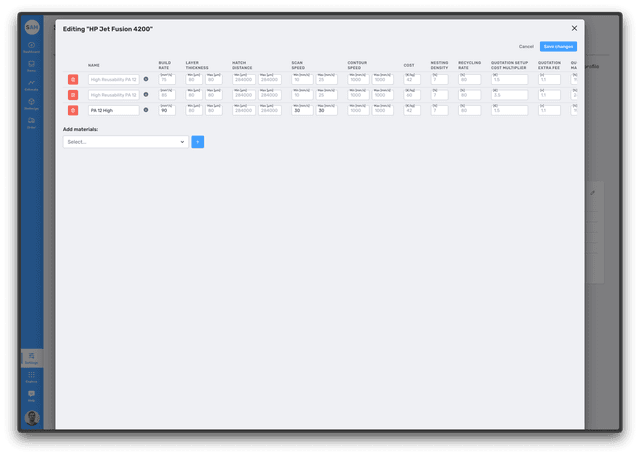Click min scan speed field in build rate 75 row
Image resolution: width=640 pixels, height=456 pixels.
tap(302, 79)
